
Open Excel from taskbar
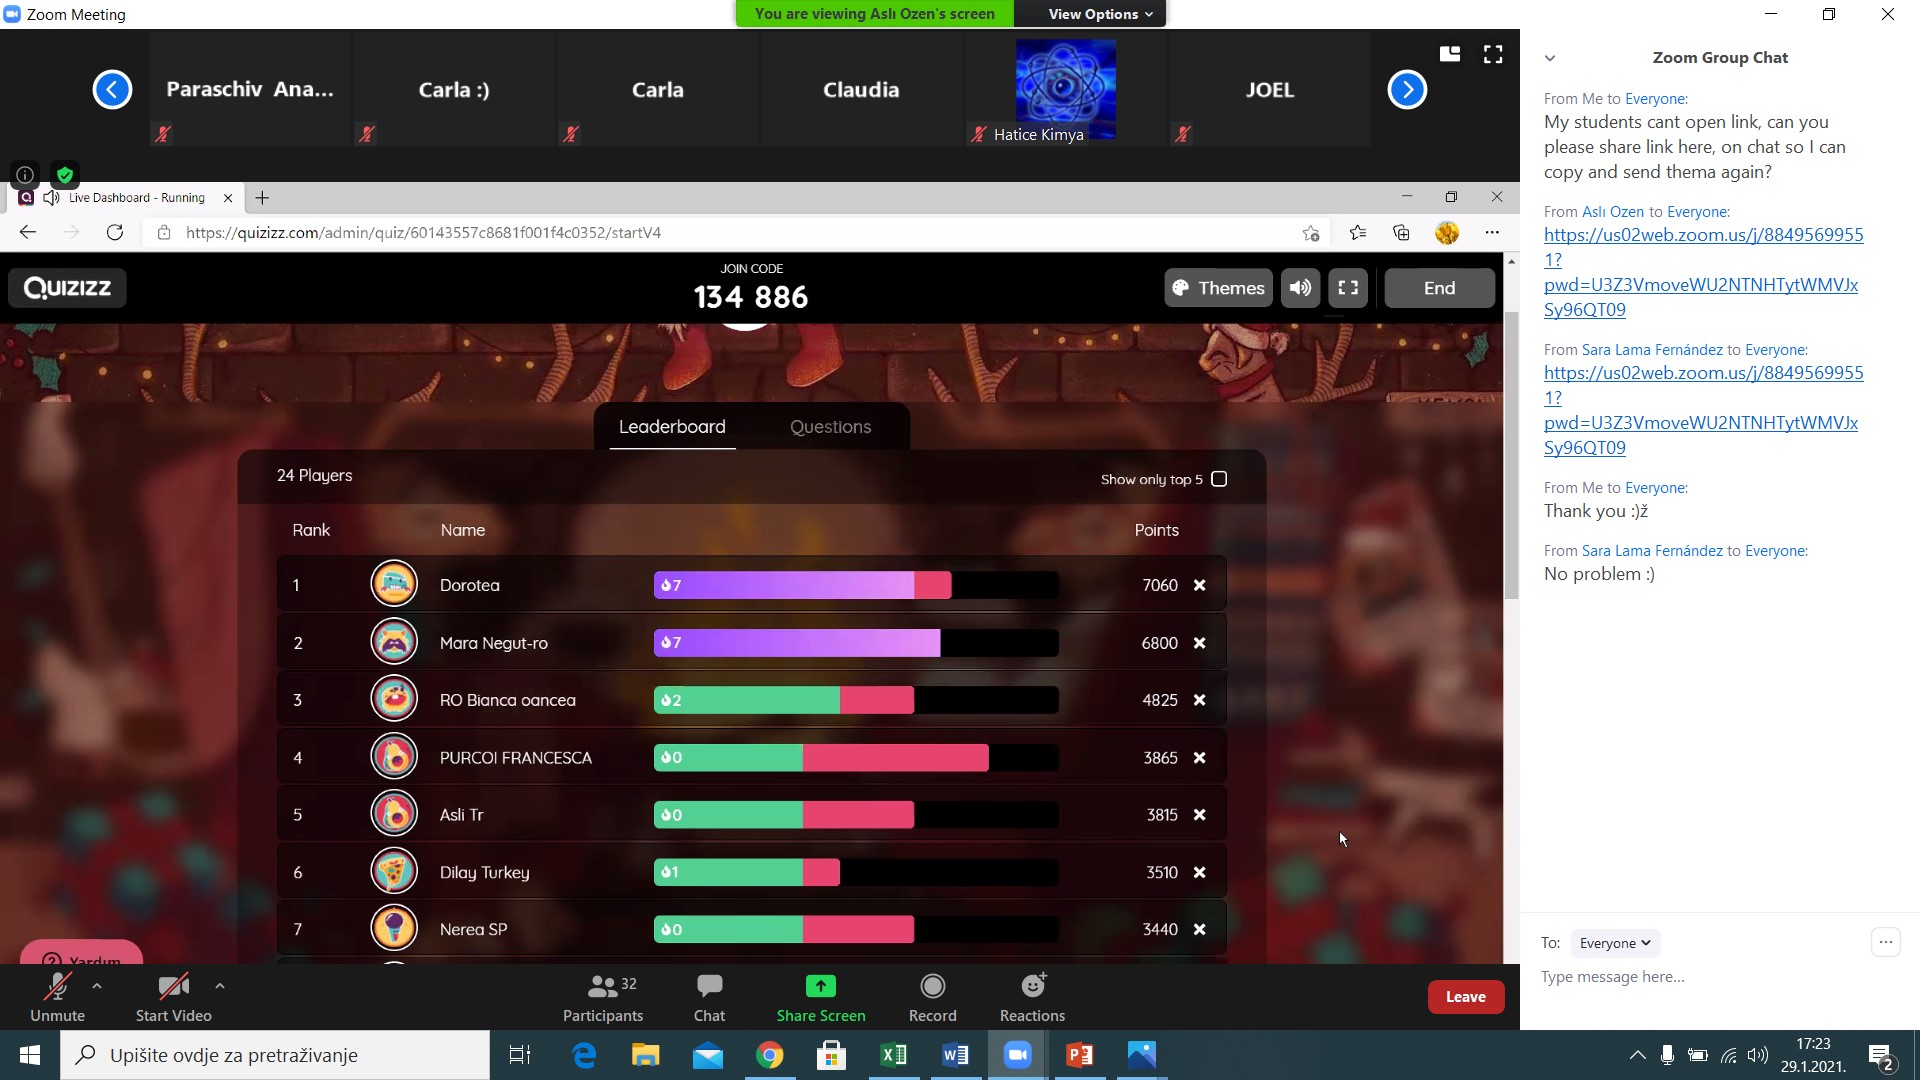(x=894, y=1055)
